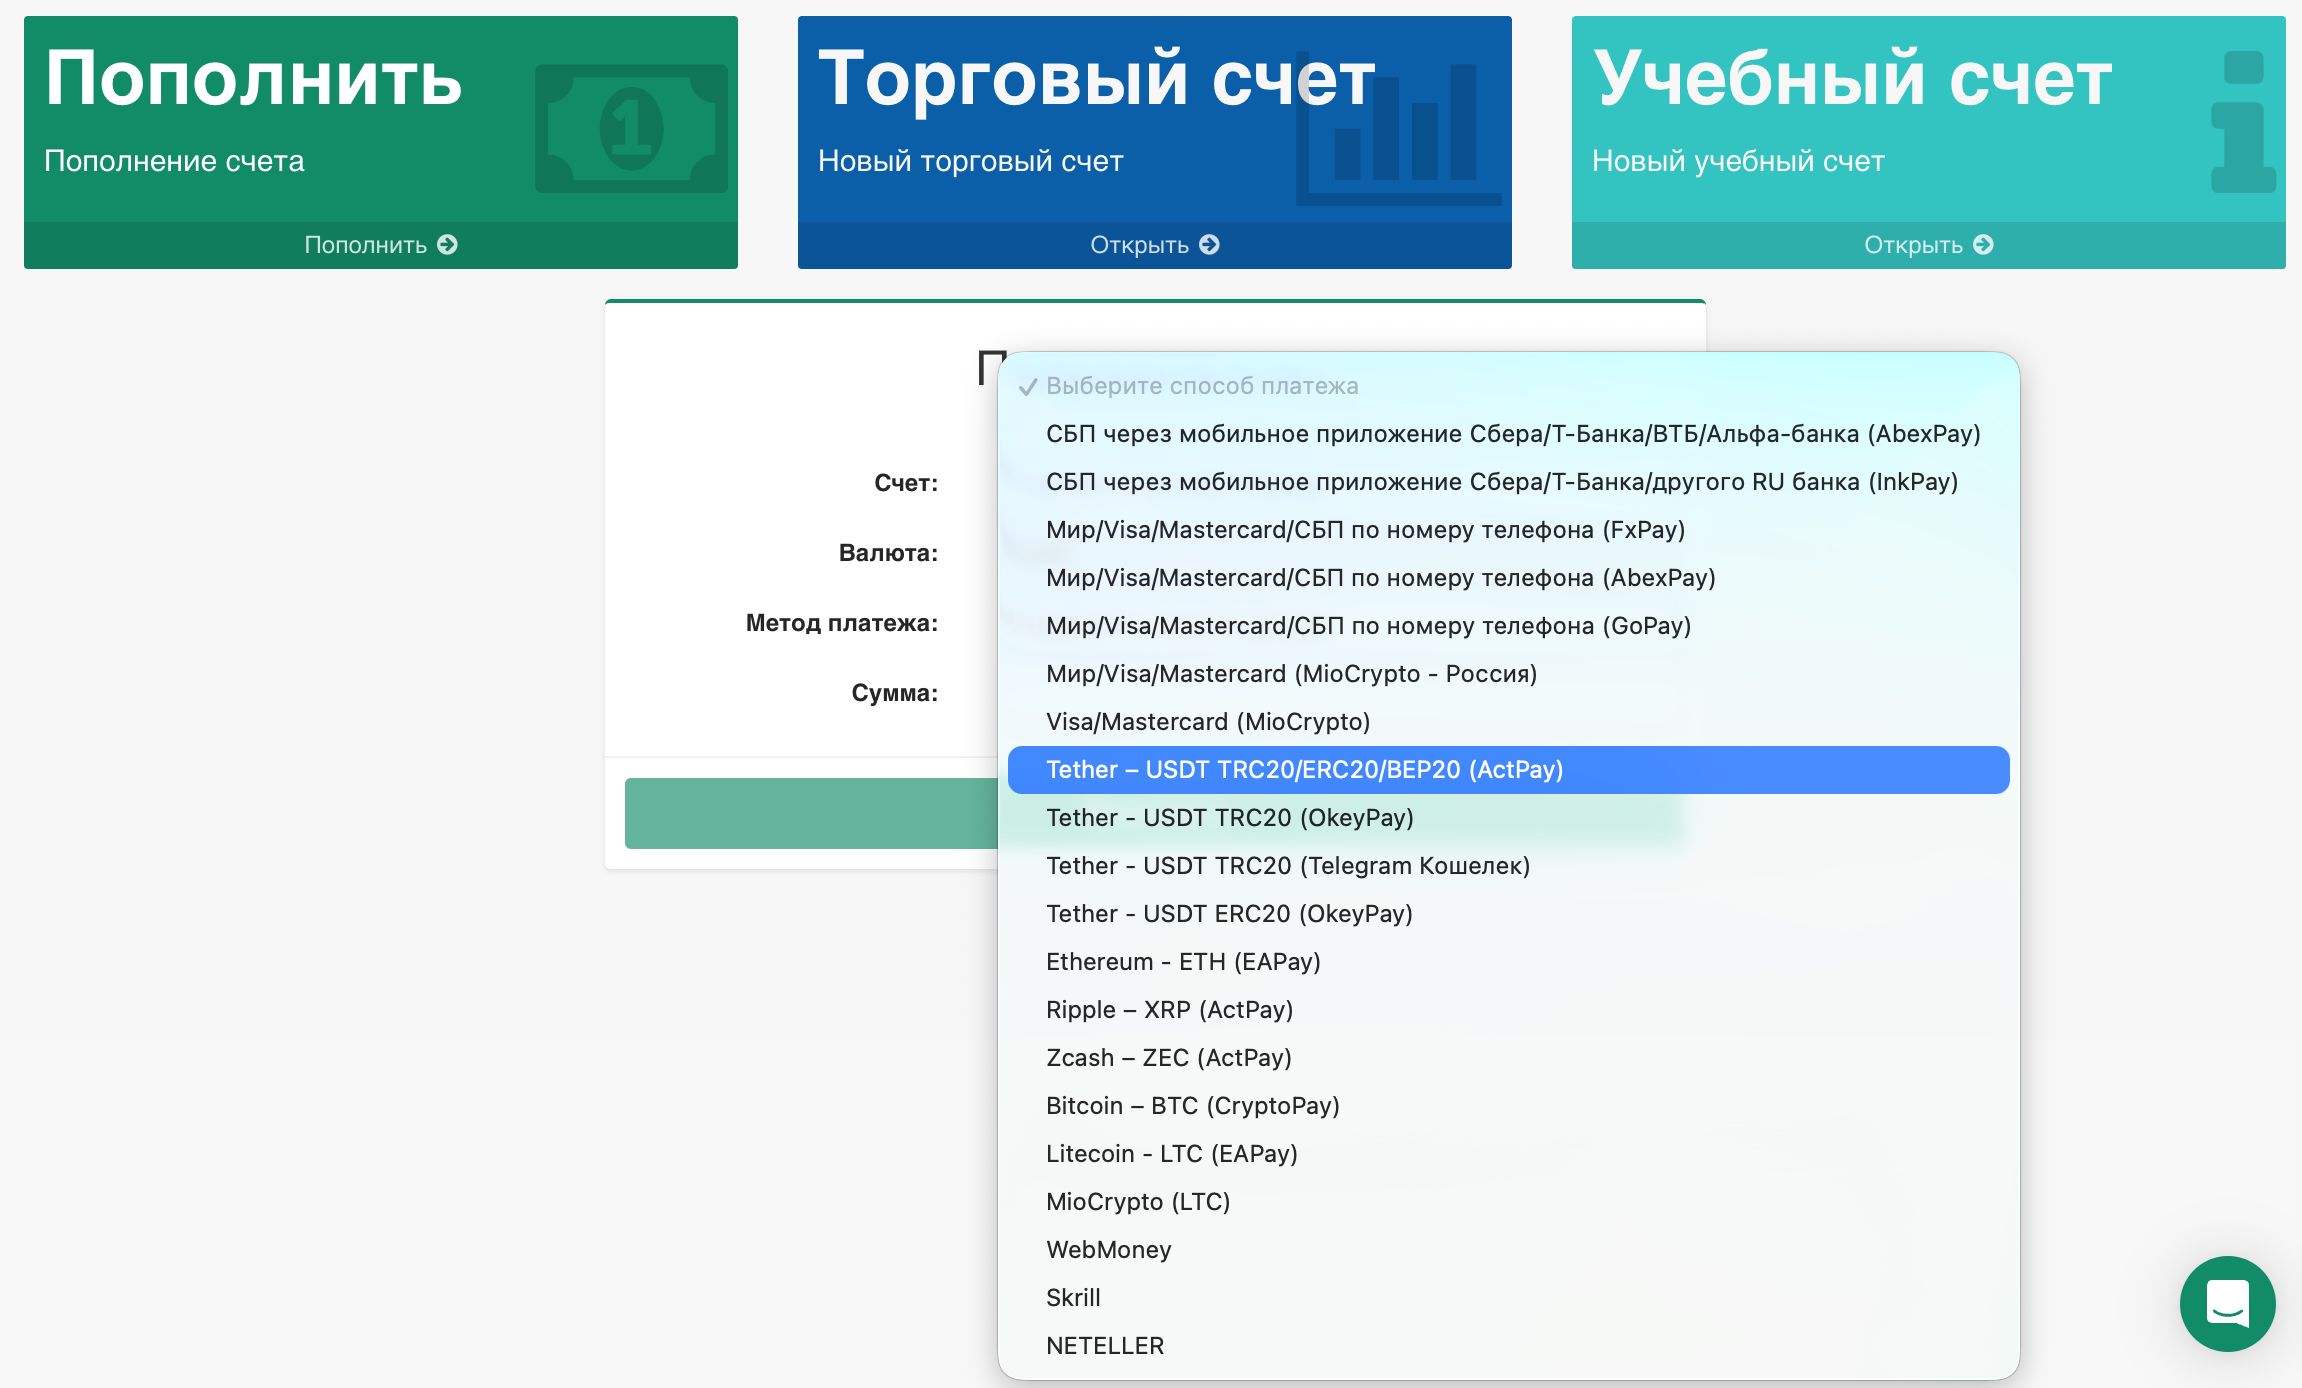Select the NETELLER payment option
This screenshot has height=1388, width=2302.
click(x=1105, y=1345)
